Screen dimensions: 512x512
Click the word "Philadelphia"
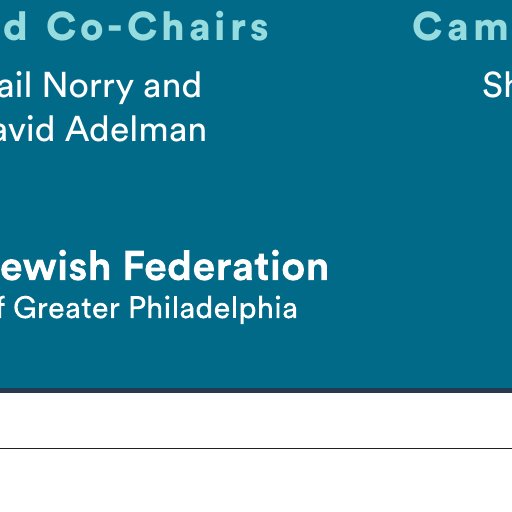click(x=213, y=309)
